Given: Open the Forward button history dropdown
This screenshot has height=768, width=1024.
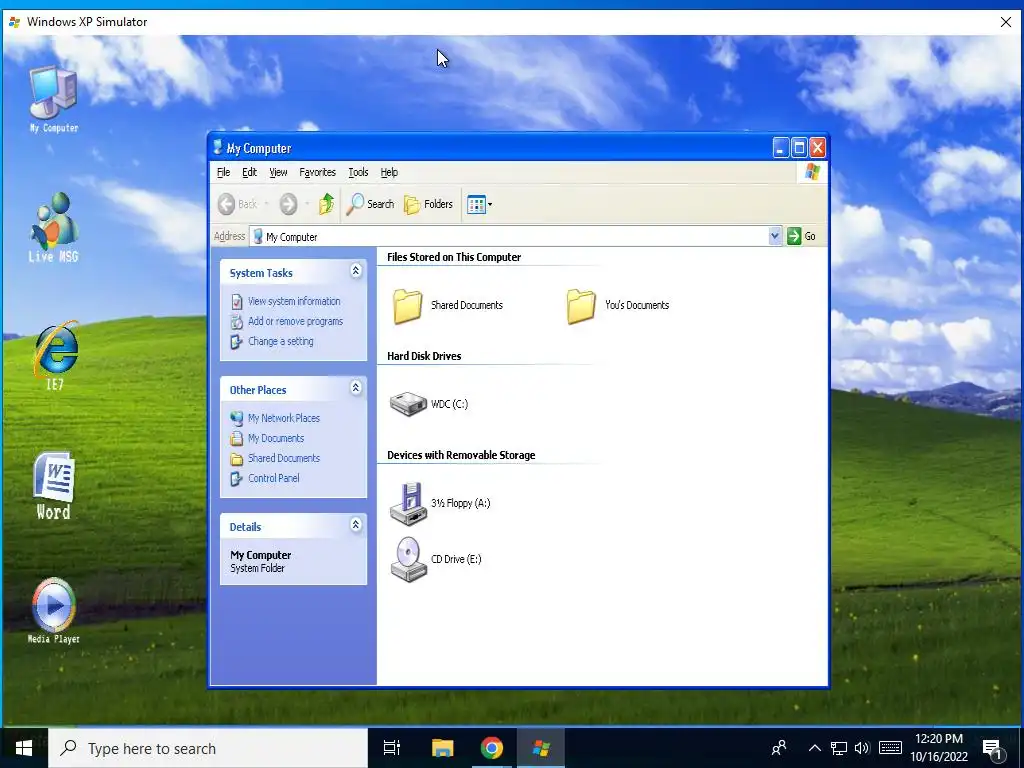Looking at the screenshot, I should pyautogui.click(x=307, y=204).
